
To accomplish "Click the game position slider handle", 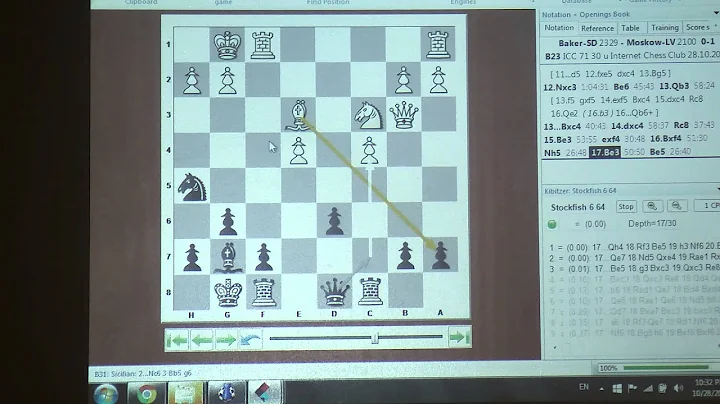I will point(375,338).
